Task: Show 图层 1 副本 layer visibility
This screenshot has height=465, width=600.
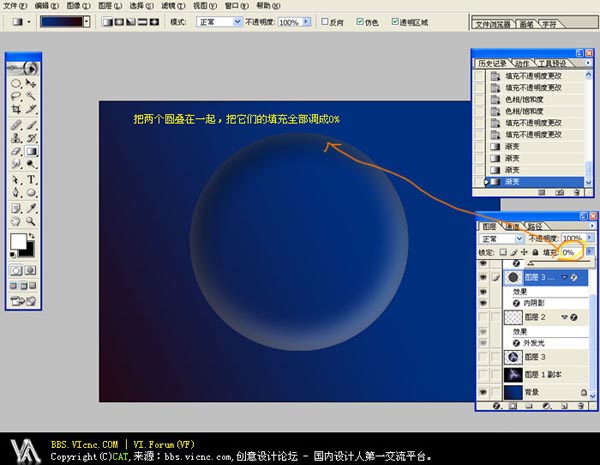Action: coord(484,374)
